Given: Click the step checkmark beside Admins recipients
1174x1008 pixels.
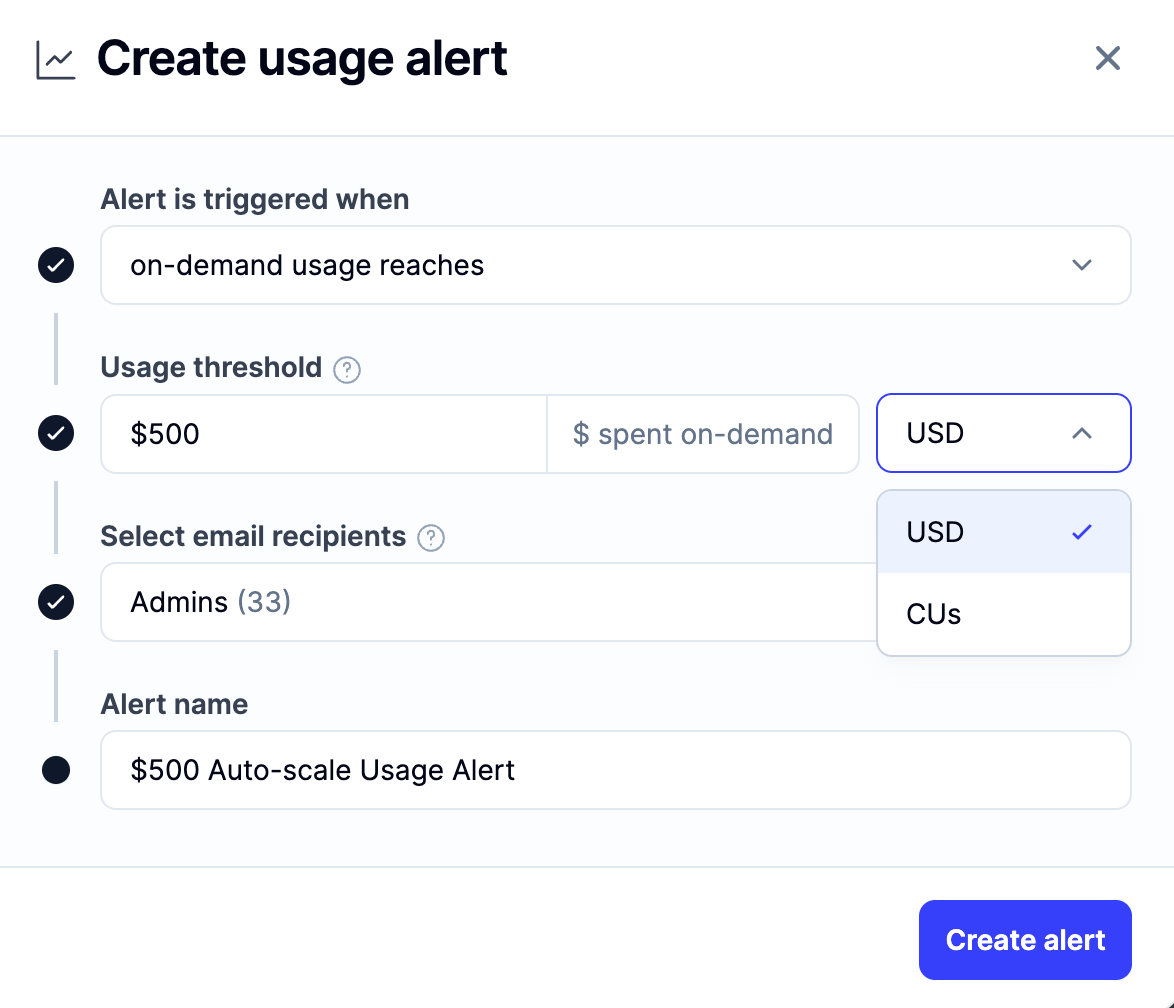Looking at the screenshot, I should tap(56, 602).
